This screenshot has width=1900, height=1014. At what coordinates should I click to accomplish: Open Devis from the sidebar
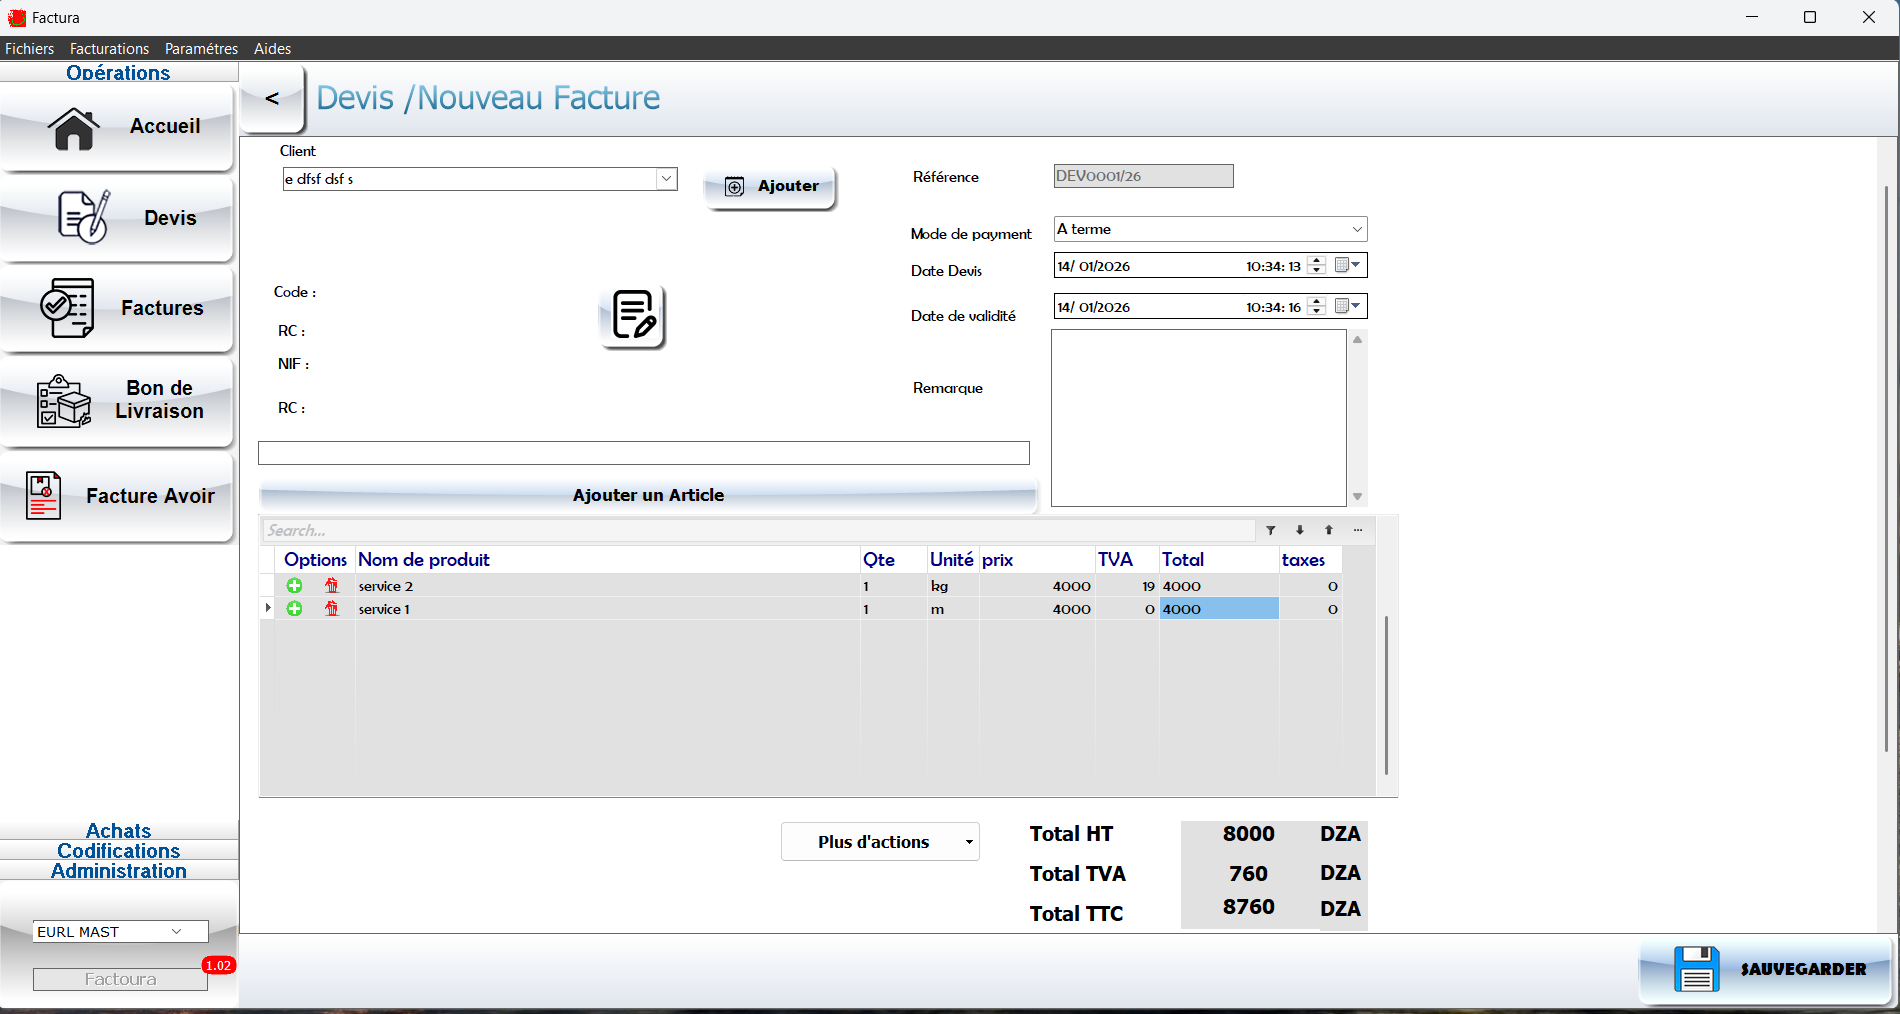118,218
